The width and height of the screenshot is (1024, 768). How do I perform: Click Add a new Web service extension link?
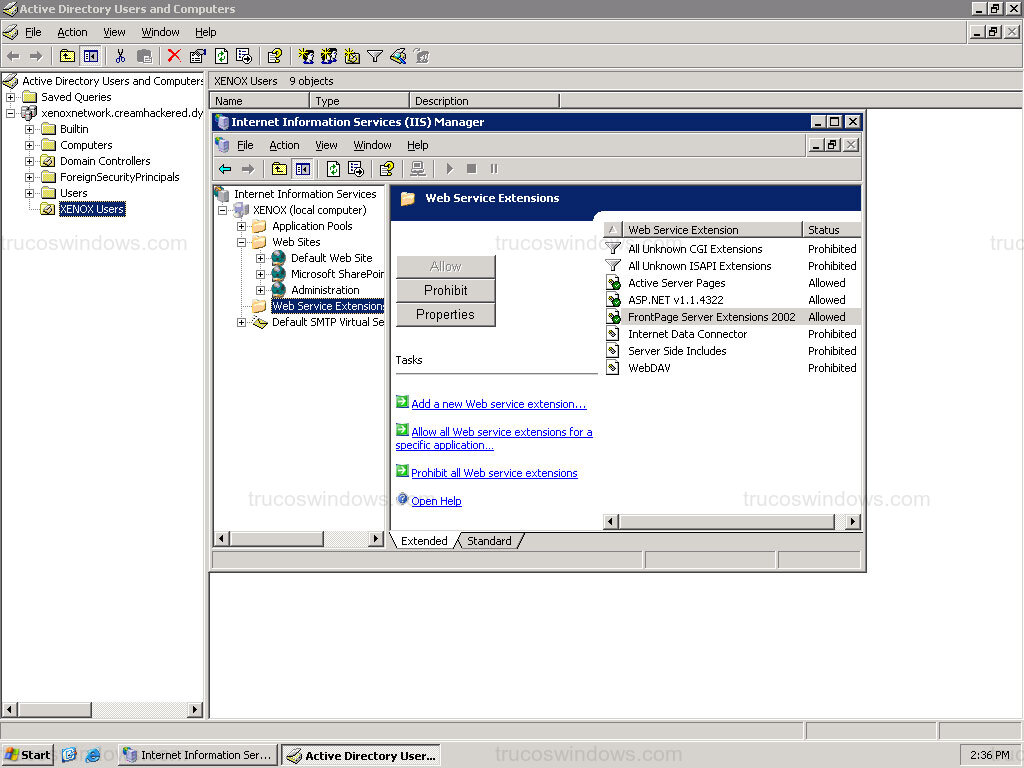click(x=498, y=404)
